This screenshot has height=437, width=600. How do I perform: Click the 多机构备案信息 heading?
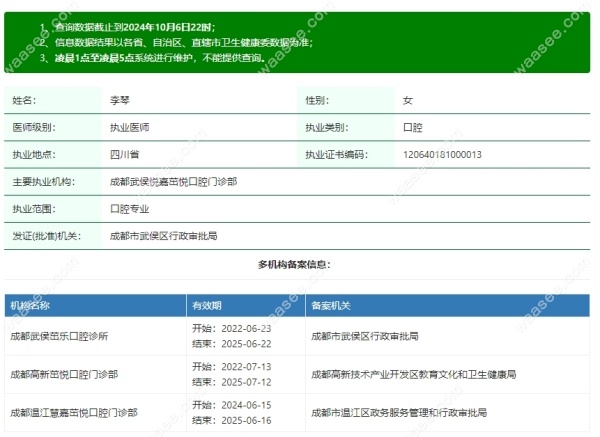294,264
